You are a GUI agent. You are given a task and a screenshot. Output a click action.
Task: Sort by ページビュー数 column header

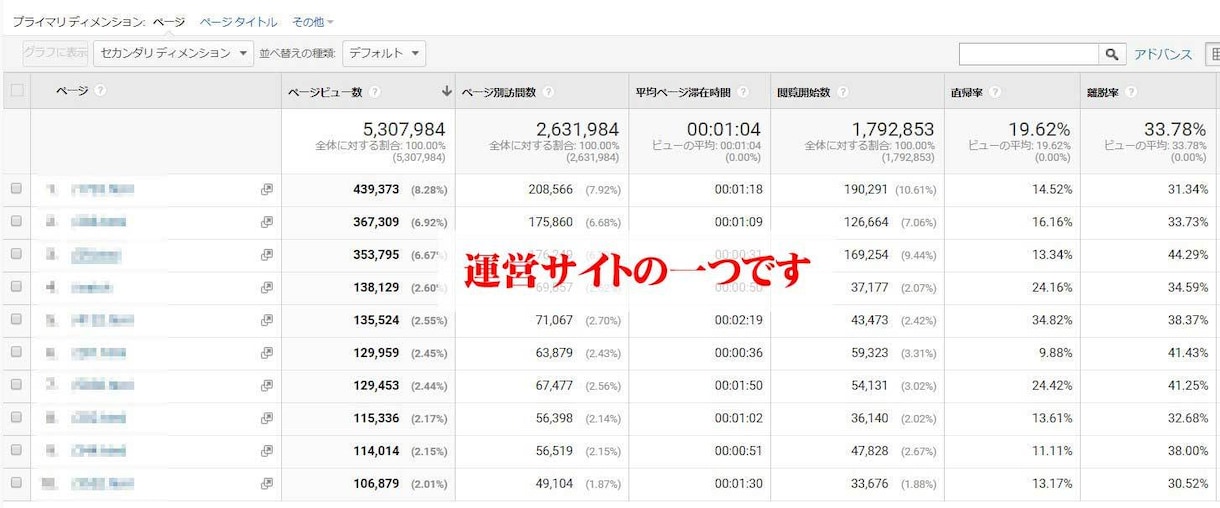[326, 92]
